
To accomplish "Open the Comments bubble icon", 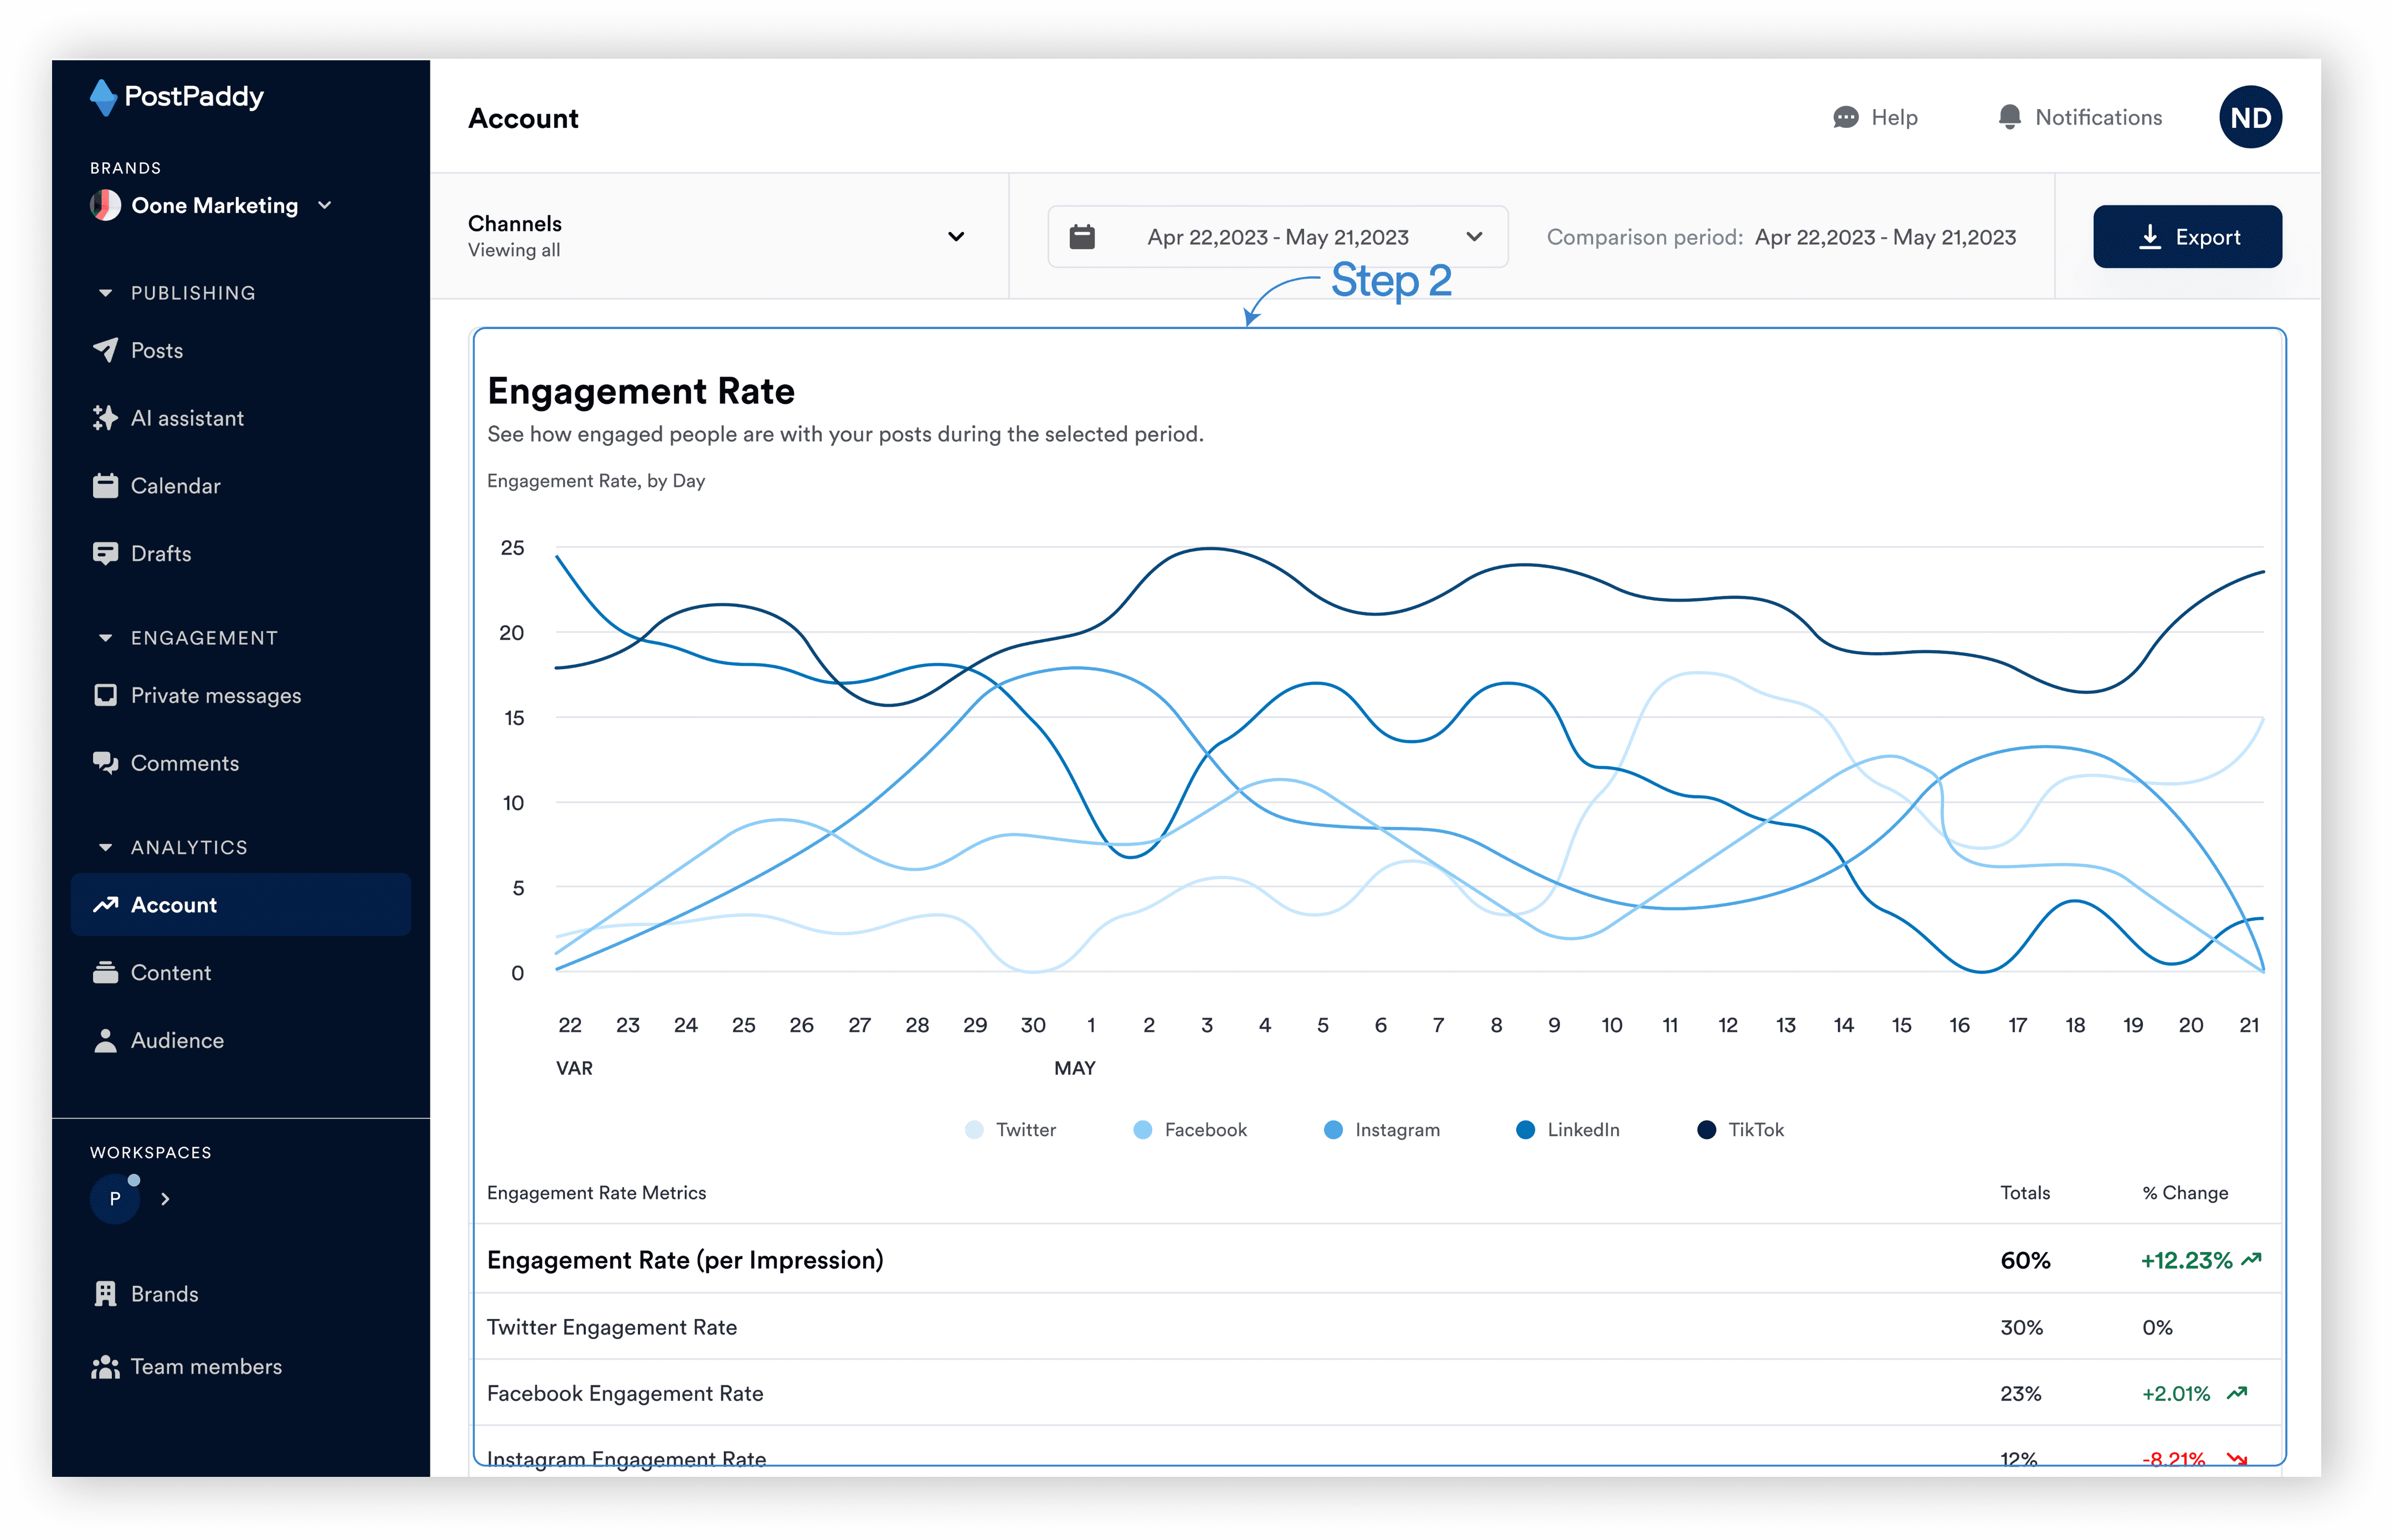I will pyautogui.click(x=105, y=763).
